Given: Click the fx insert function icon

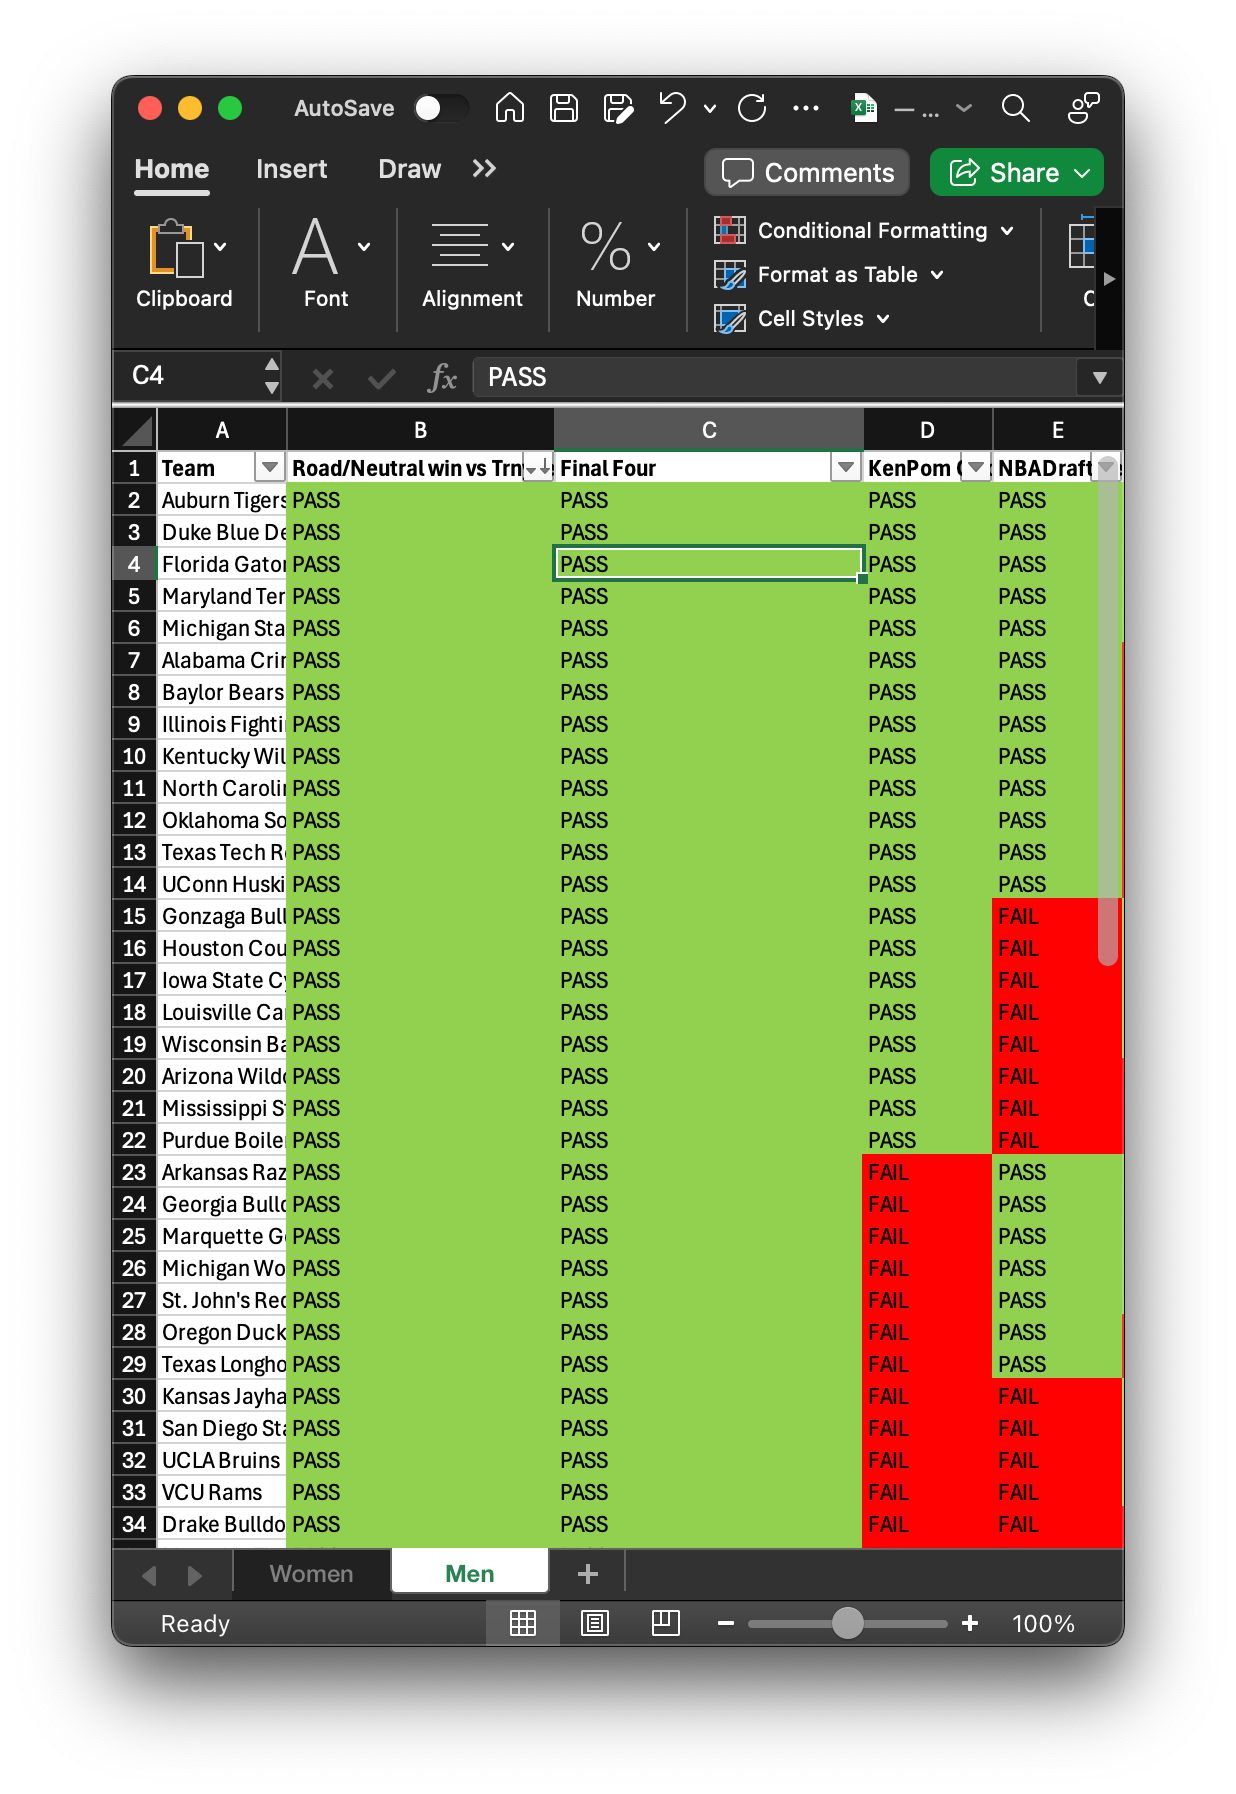Looking at the screenshot, I should 442,378.
